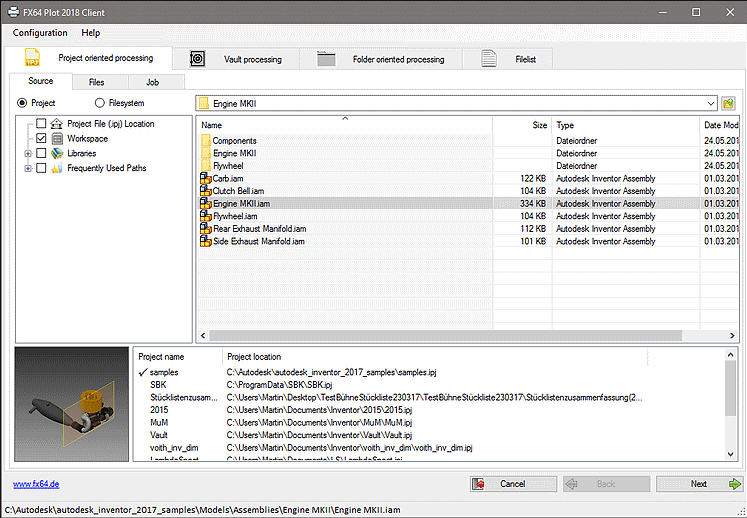Click the project list vertical scrollbar thumb
Image resolution: width=747 pixels, height=518 pixels.
pyautogui.click(x=730, y=388)
